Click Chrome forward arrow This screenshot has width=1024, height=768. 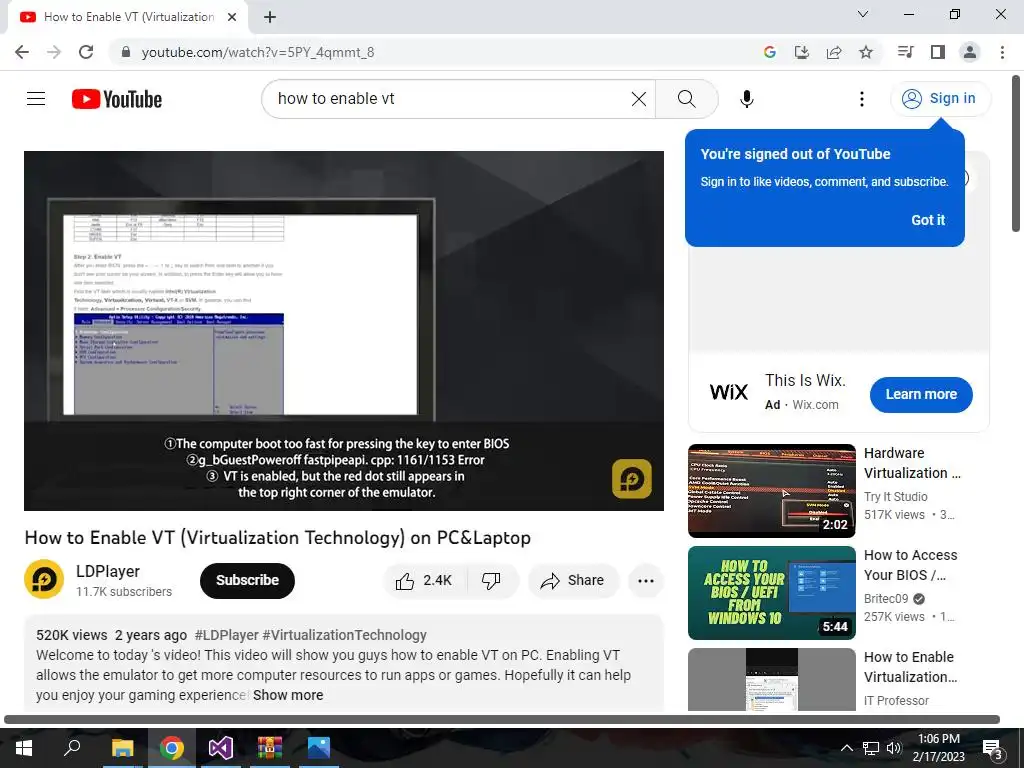pyautogui.click(x=54, y=52)
